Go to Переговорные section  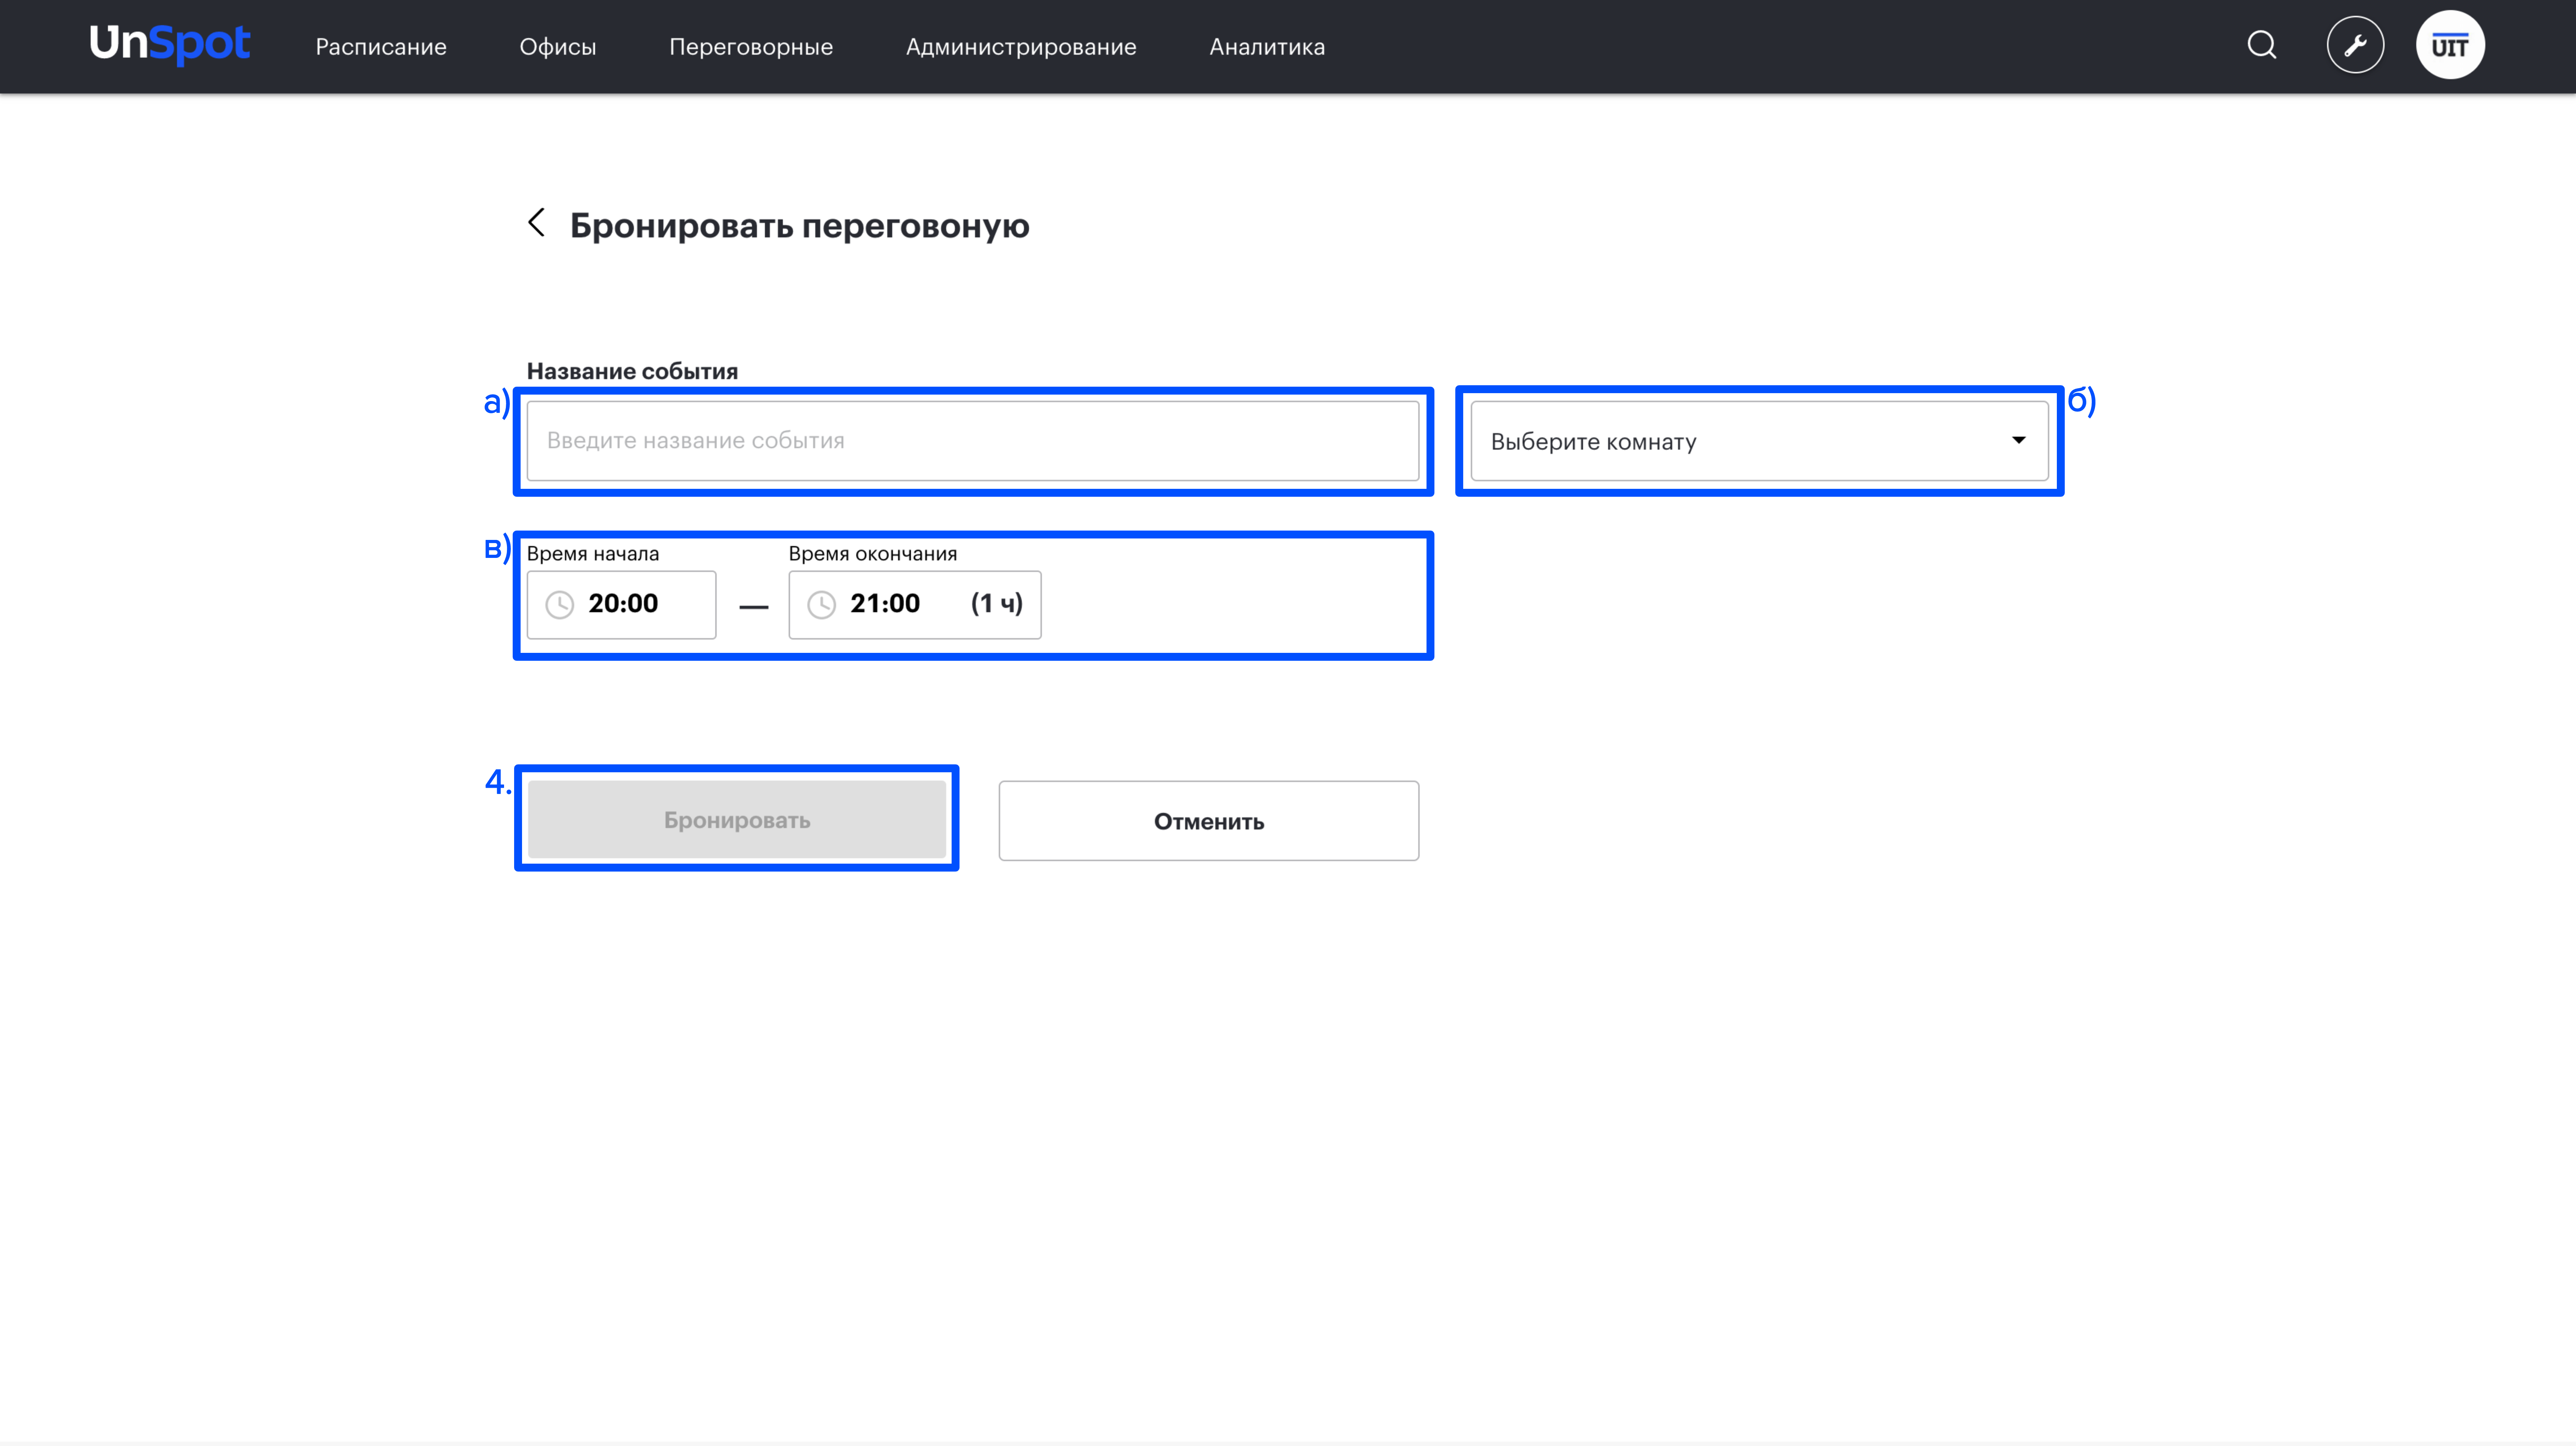[751, 47]
